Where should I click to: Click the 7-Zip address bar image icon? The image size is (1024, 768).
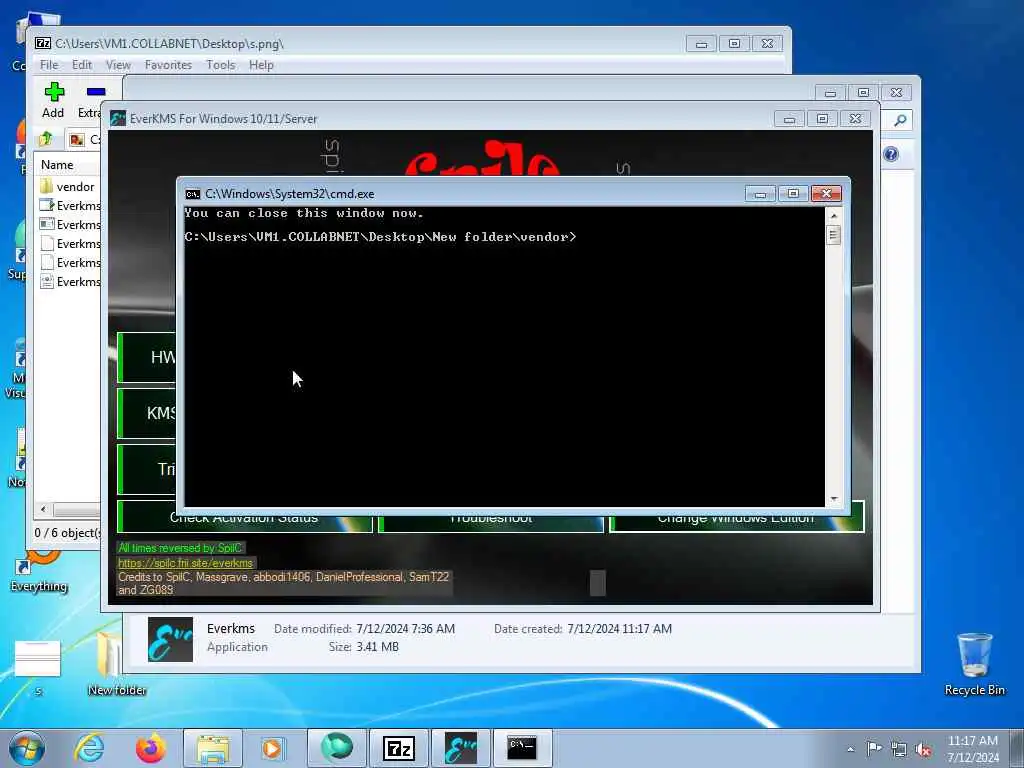[x=77, y=140]
